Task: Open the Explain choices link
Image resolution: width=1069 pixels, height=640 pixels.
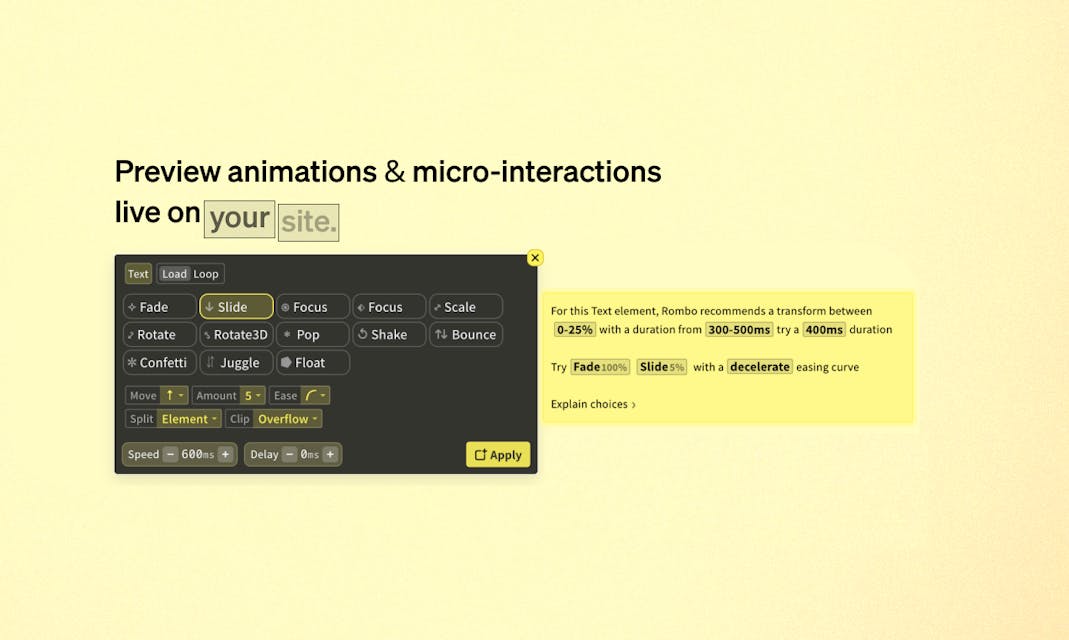Action: pyautogui.click(x=592, y=404)
